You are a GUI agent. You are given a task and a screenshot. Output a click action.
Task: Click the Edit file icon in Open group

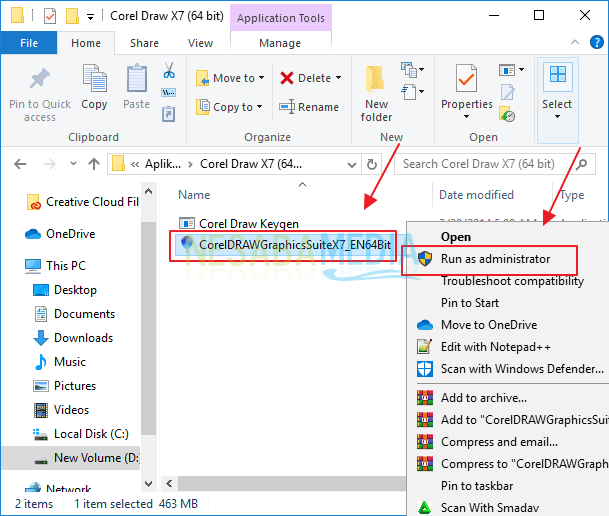(x=508, y=92)
